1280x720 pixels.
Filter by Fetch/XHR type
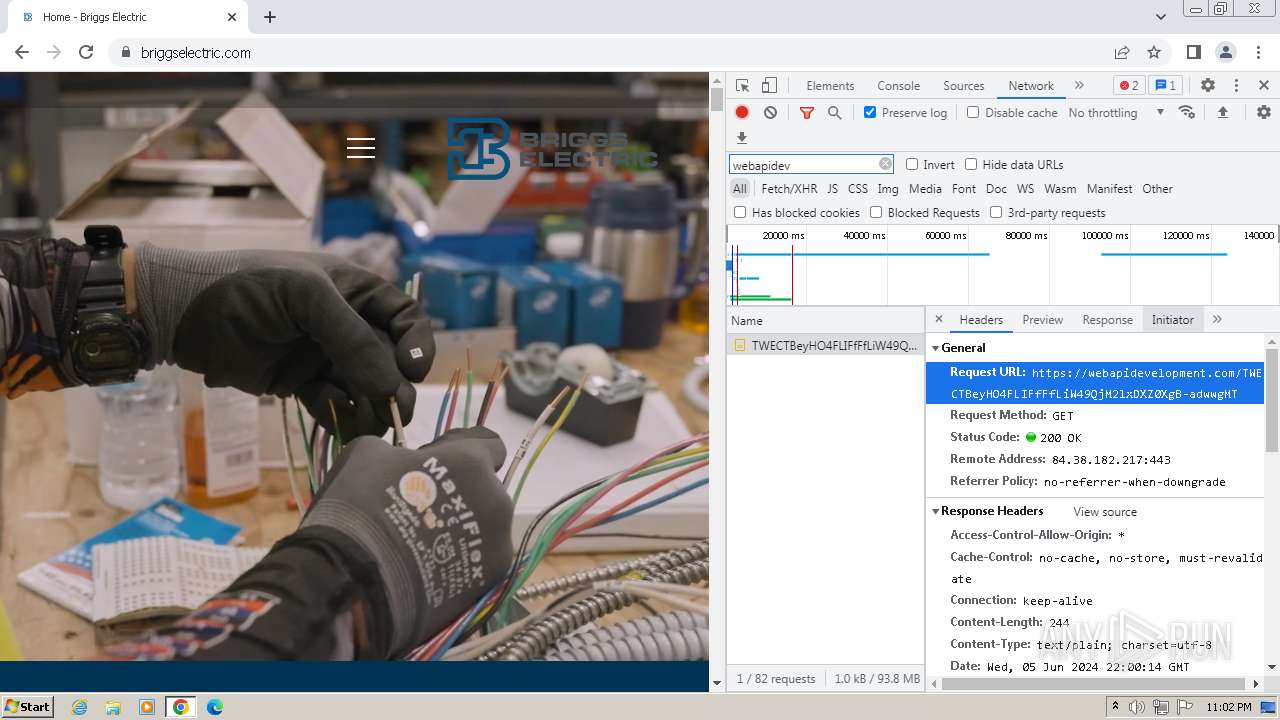coord(789,189)
